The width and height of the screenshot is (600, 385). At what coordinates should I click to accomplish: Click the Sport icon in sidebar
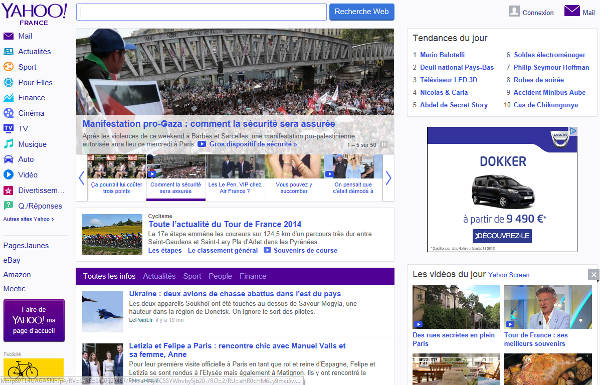coord(8,67)
